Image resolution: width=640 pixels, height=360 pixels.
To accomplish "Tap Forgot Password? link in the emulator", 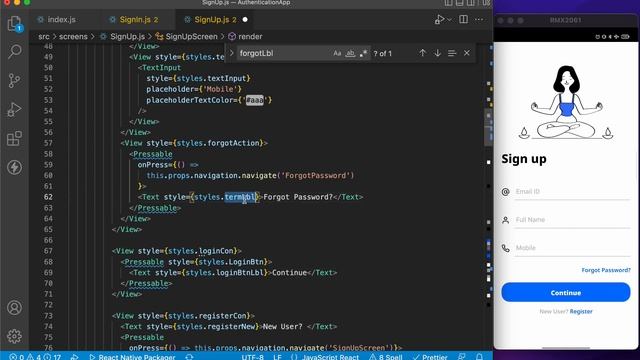I will tap(606, 270).
